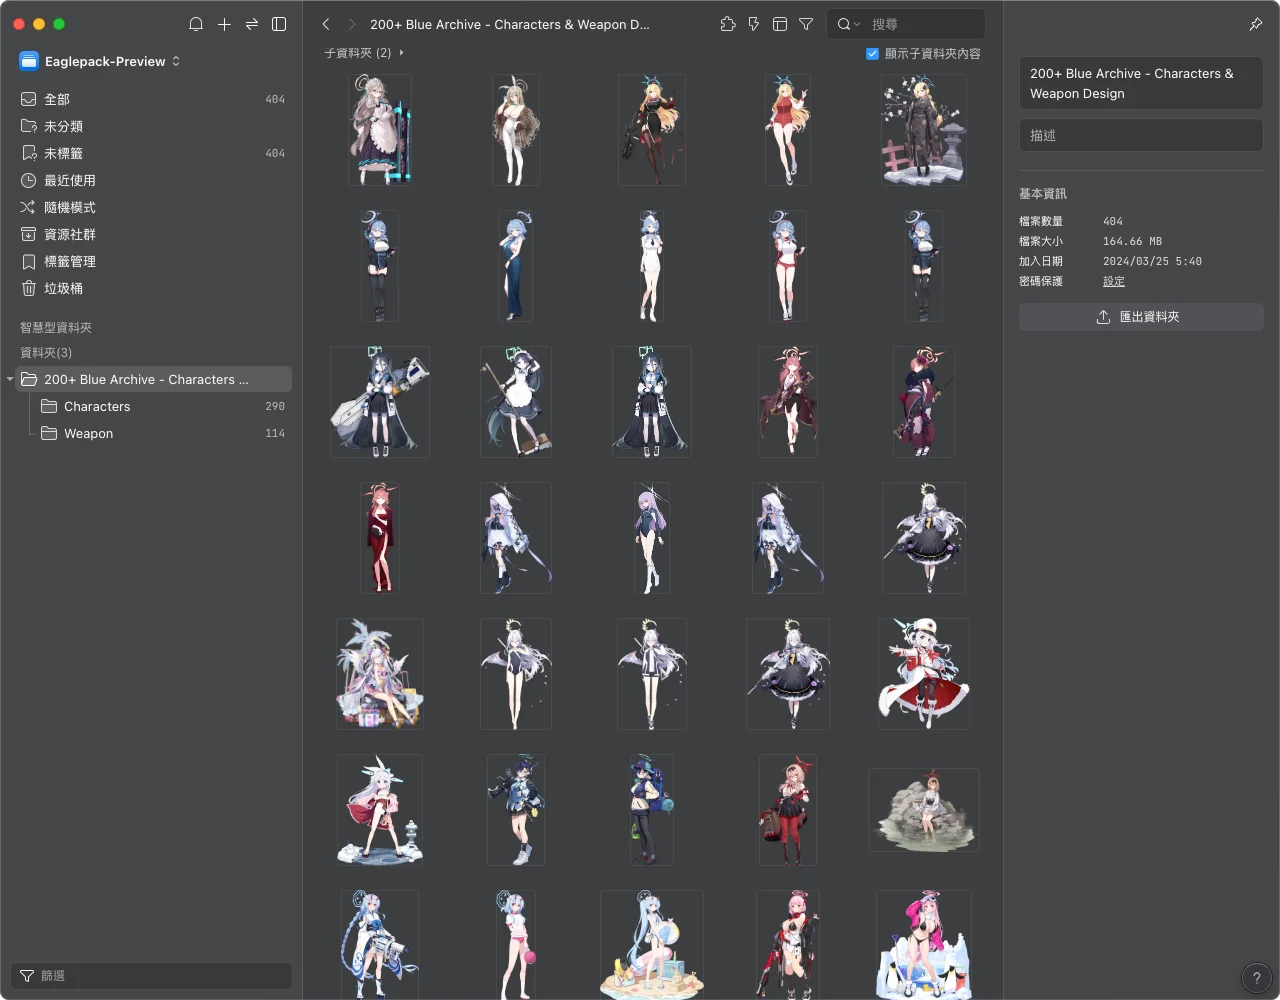
Task: Click the 匯出資料夾 export button
Action: [x=1141, y=317]
